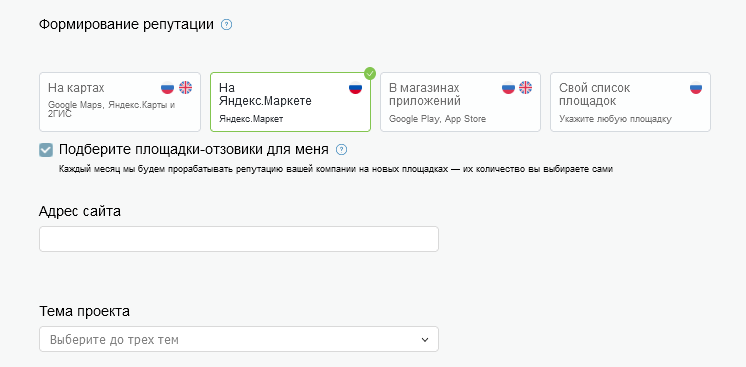This screenshot has height=367, width=746.
Task: Click the Тема проекта label
Action: [x=84, y=311]
